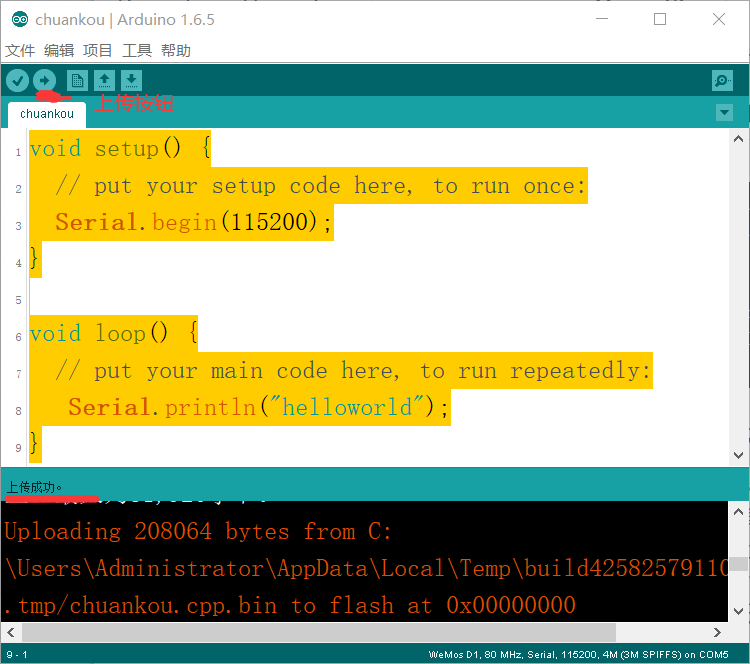The width and height of the screenshot is (750, 664).
Task: Click the 'Serial.println("helloworld");' line
Action: point(258,408)
